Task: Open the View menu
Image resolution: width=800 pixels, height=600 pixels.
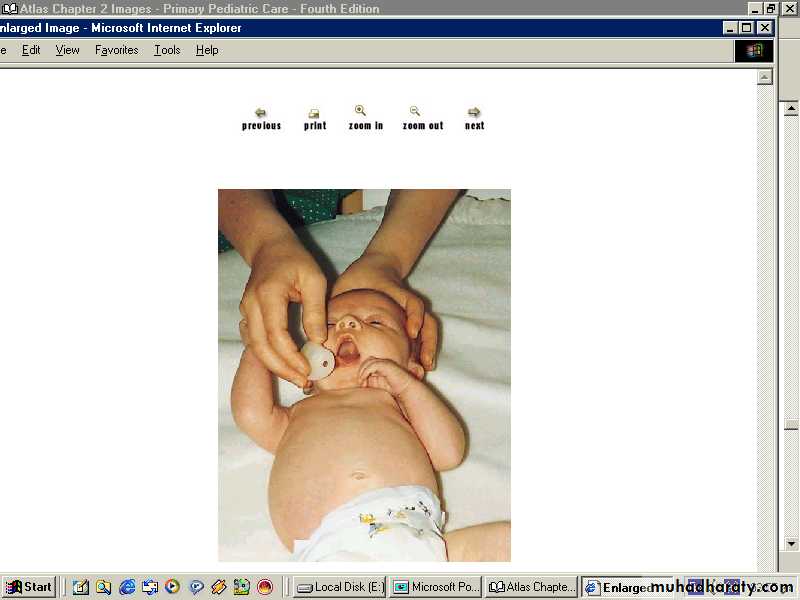Action: point(67,50)
